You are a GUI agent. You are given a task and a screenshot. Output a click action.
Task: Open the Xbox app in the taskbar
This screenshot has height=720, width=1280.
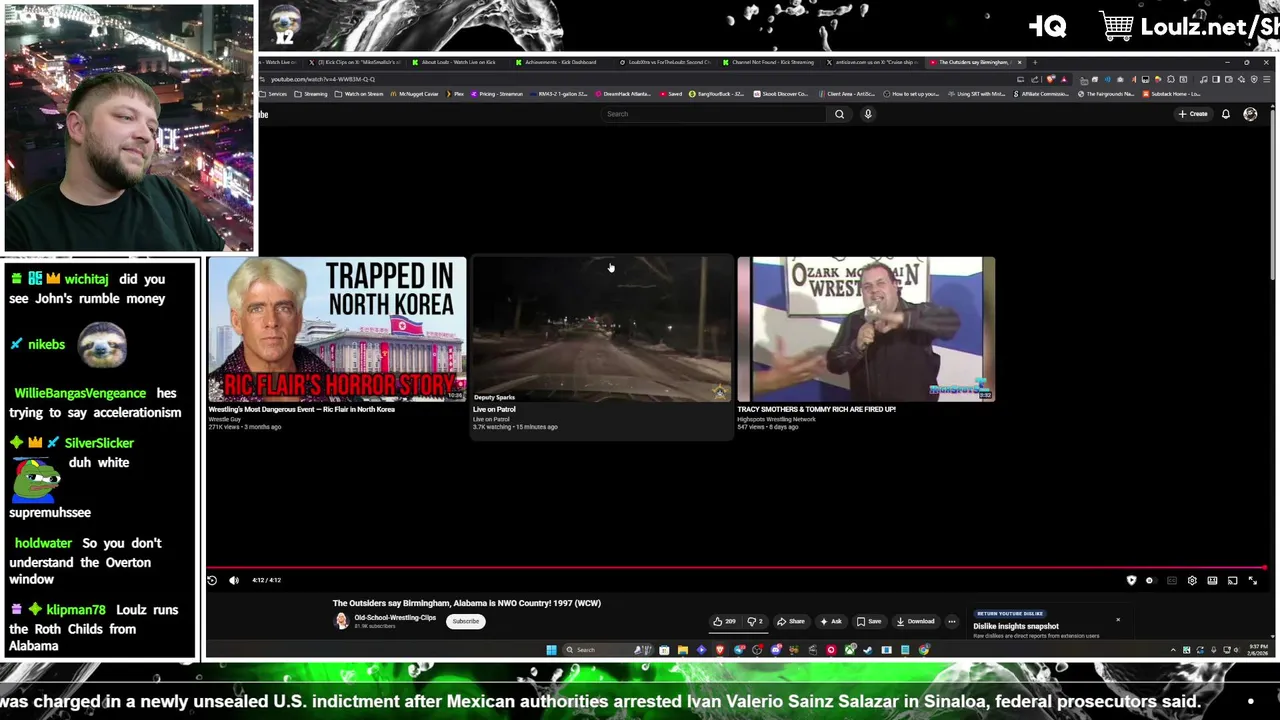[850, 650]
